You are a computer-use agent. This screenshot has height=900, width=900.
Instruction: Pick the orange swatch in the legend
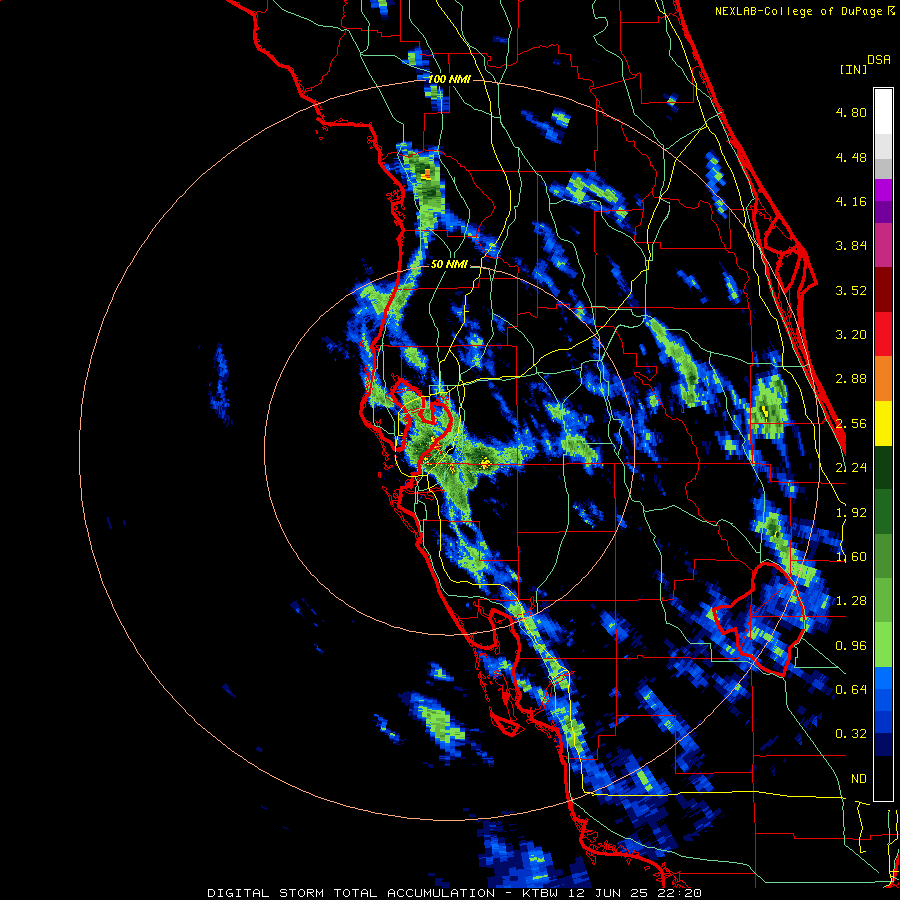click(x=883, y=379)
